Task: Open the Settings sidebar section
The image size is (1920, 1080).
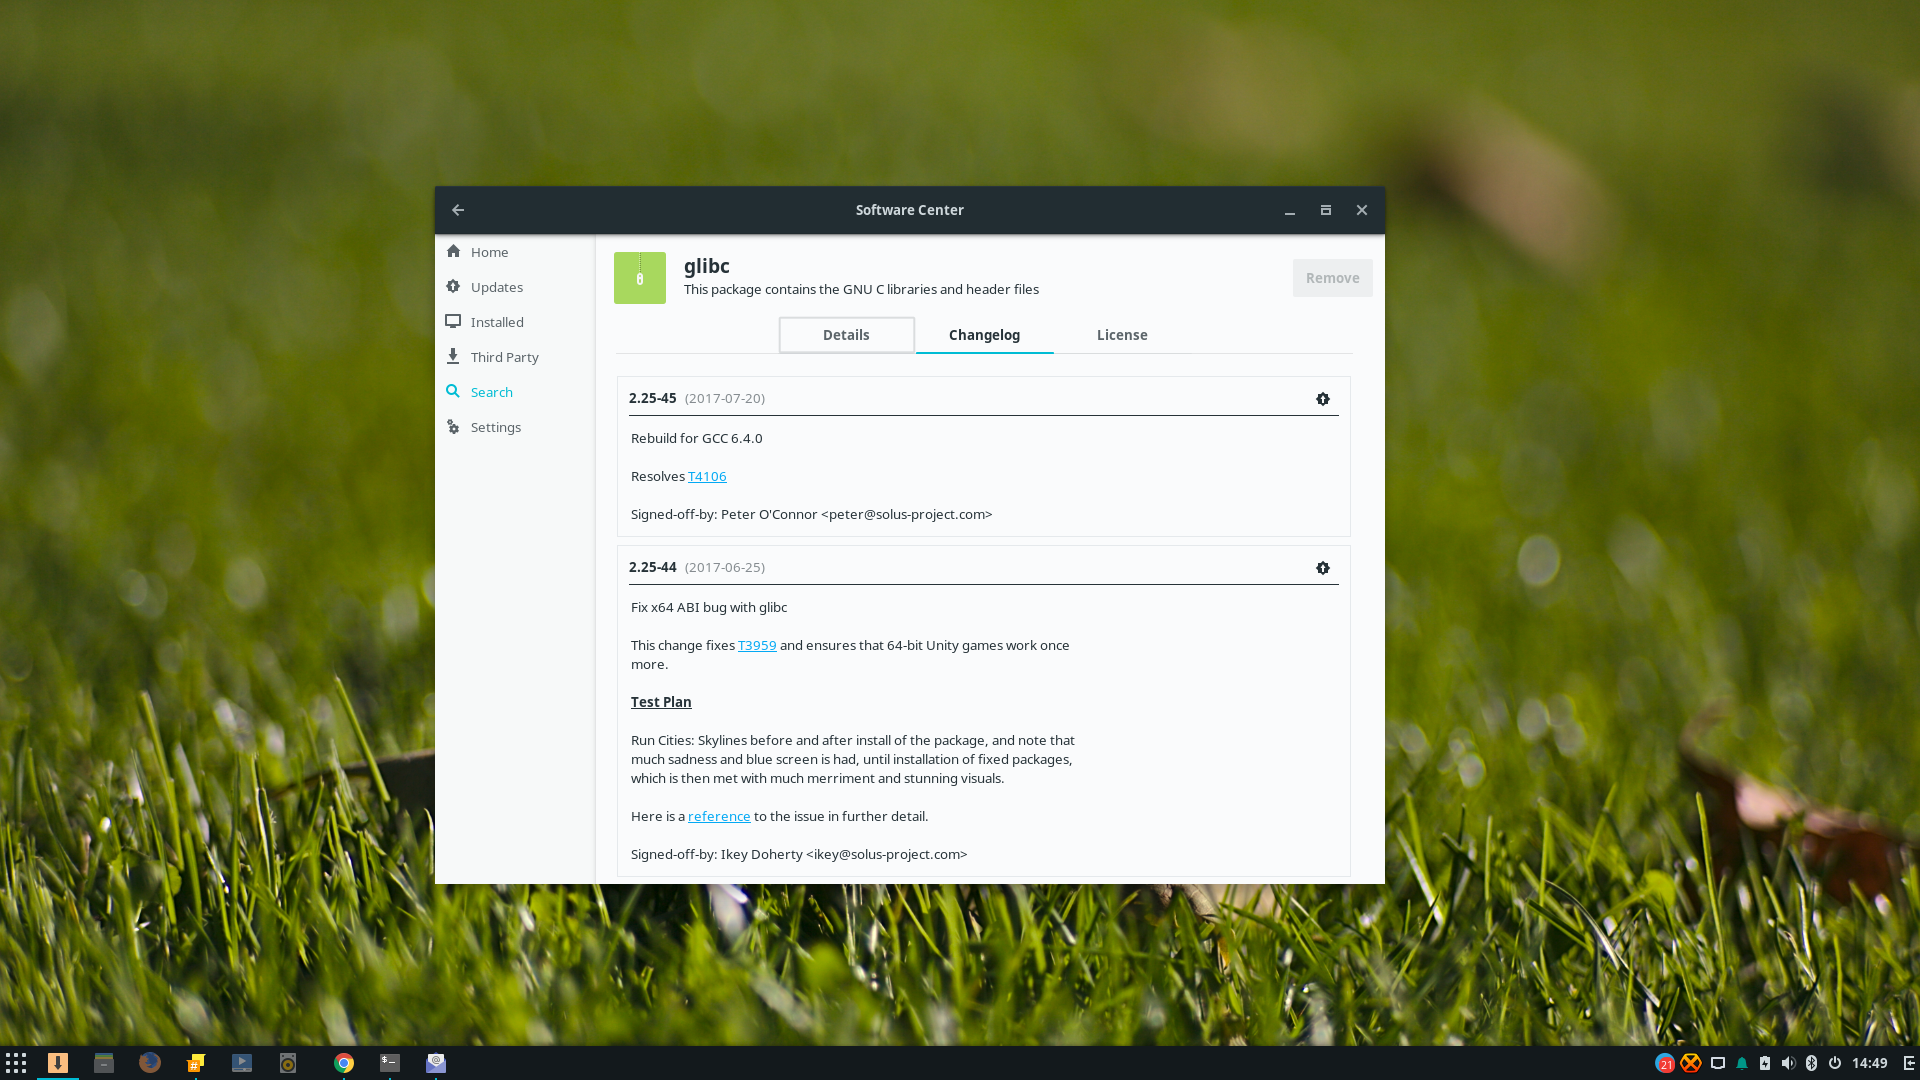Action: [x=515, y=427]
